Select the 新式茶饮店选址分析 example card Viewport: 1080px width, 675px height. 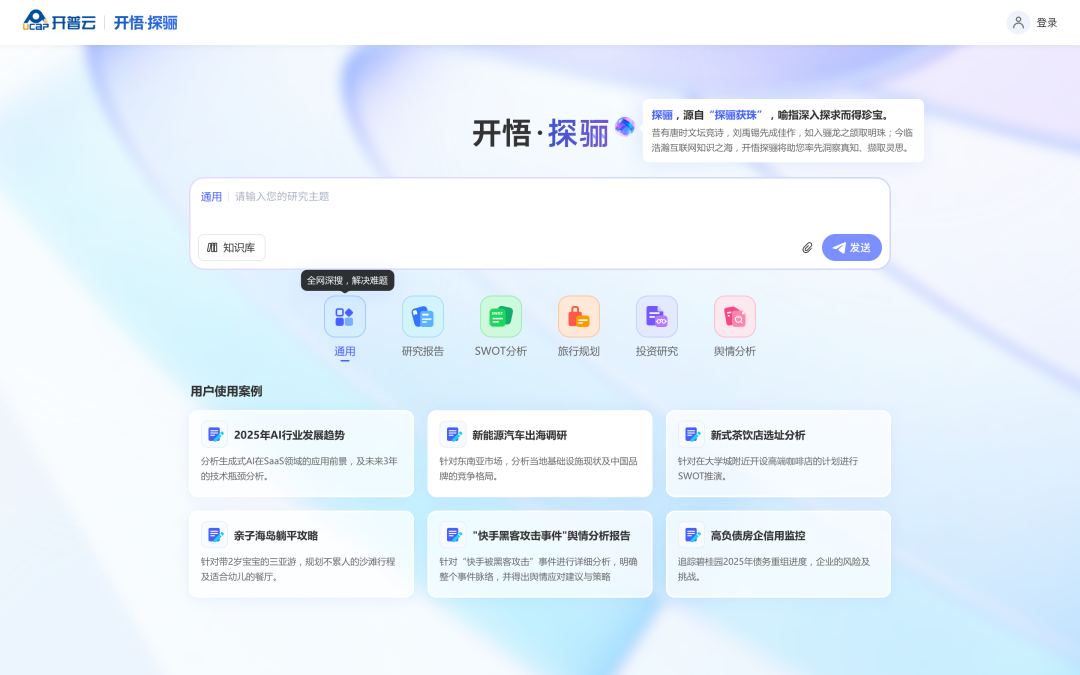click(x=778, y=454)
